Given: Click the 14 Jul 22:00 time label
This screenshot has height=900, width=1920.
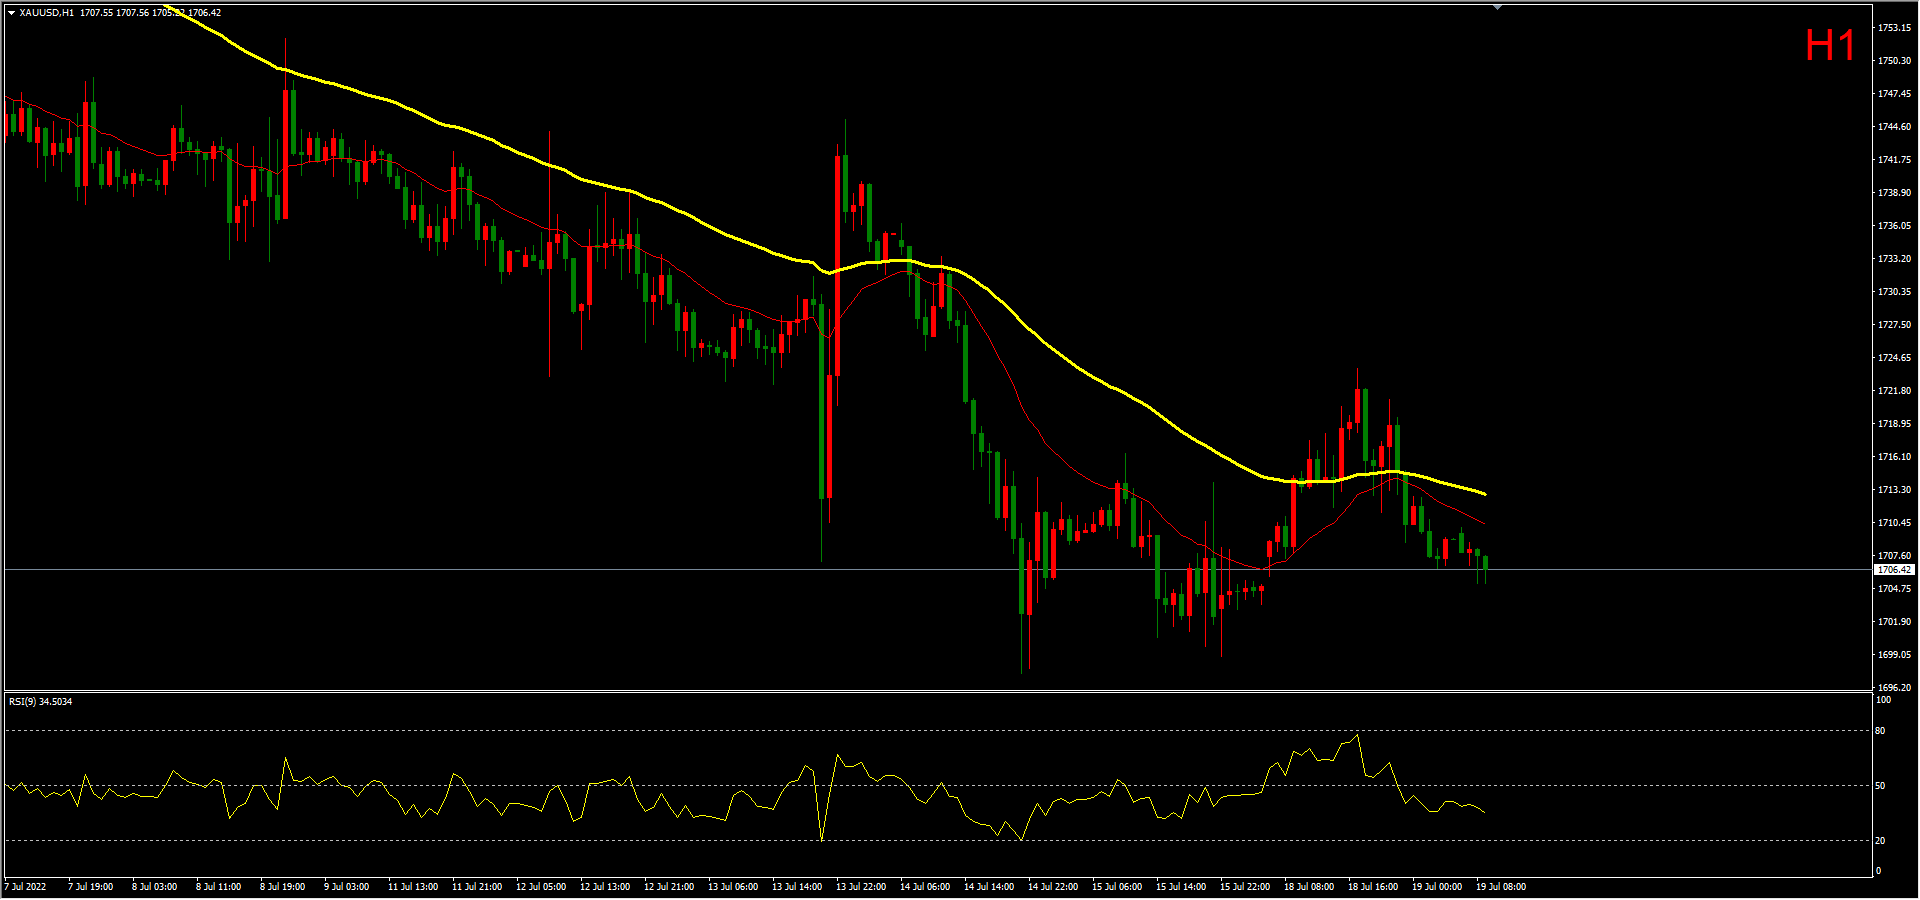Looking at the screenshot, I should click(1052, 887).
